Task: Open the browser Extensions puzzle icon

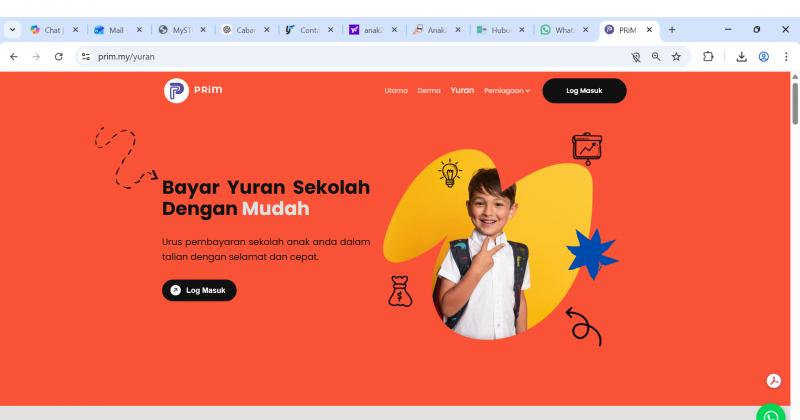Action: tap(708, 57)
